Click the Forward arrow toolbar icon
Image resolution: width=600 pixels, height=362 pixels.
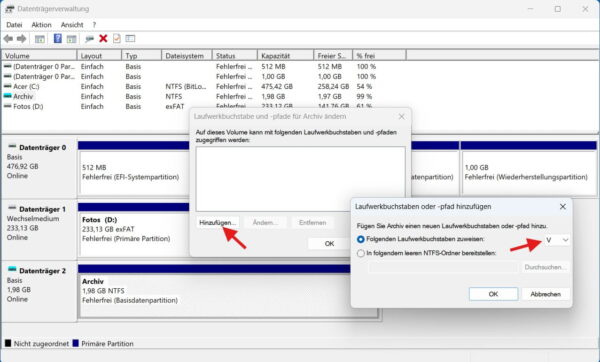tap(21, 39)
